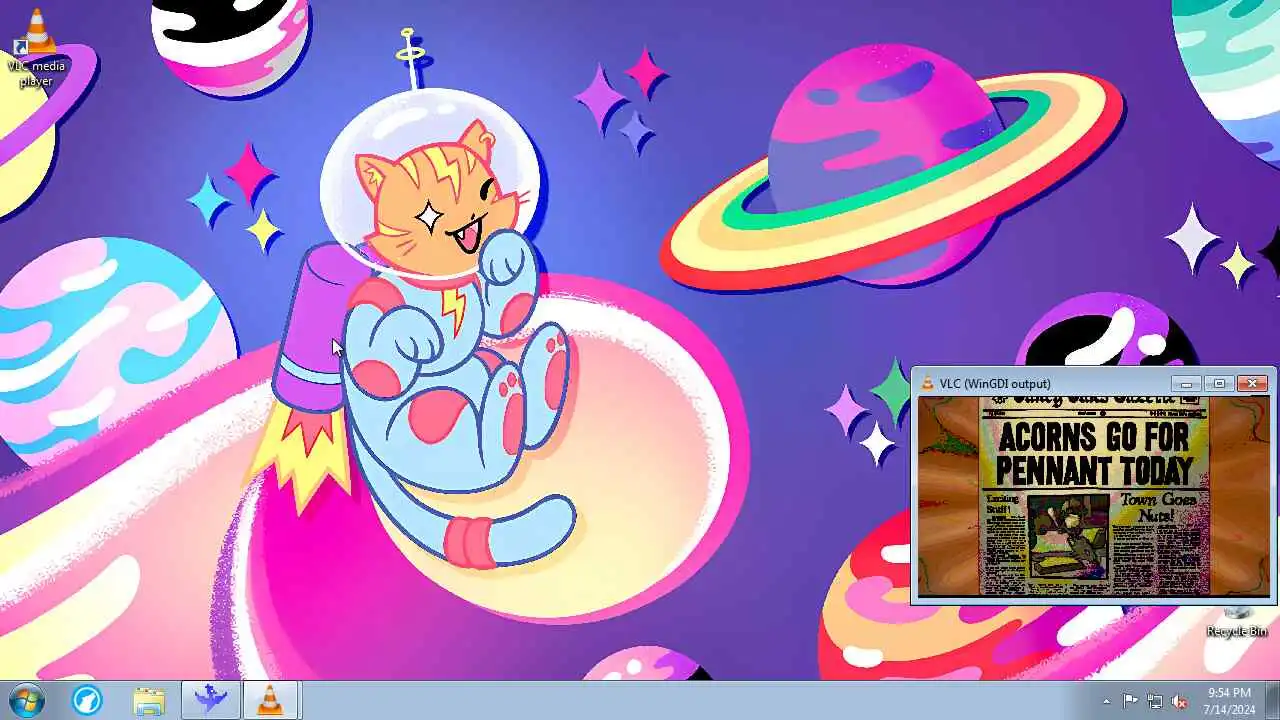Open the network status tray icon
The image size is (1280, 720).
pos(1155,701)
